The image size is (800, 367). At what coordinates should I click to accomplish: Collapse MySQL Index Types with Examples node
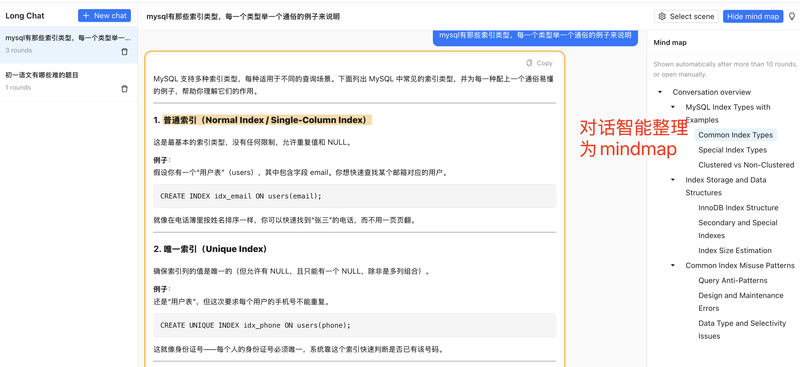pyautogui.click(x=673, y=107)
